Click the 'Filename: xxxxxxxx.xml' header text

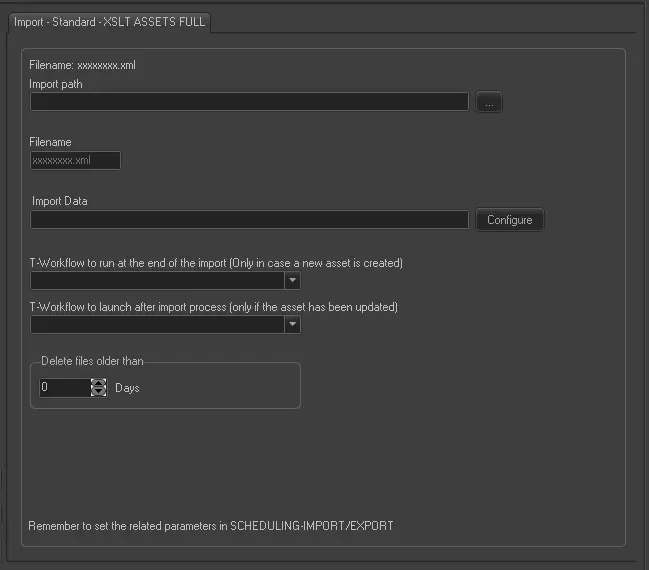82,65
